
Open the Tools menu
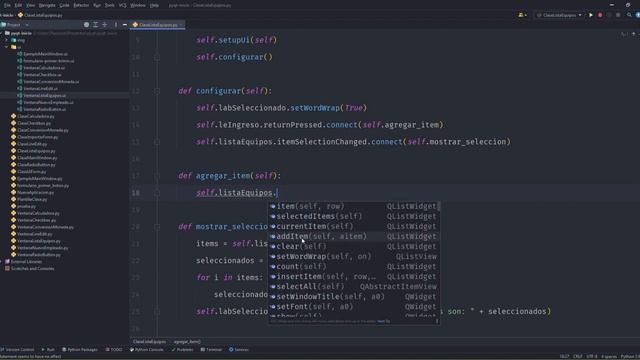[110, 5]
